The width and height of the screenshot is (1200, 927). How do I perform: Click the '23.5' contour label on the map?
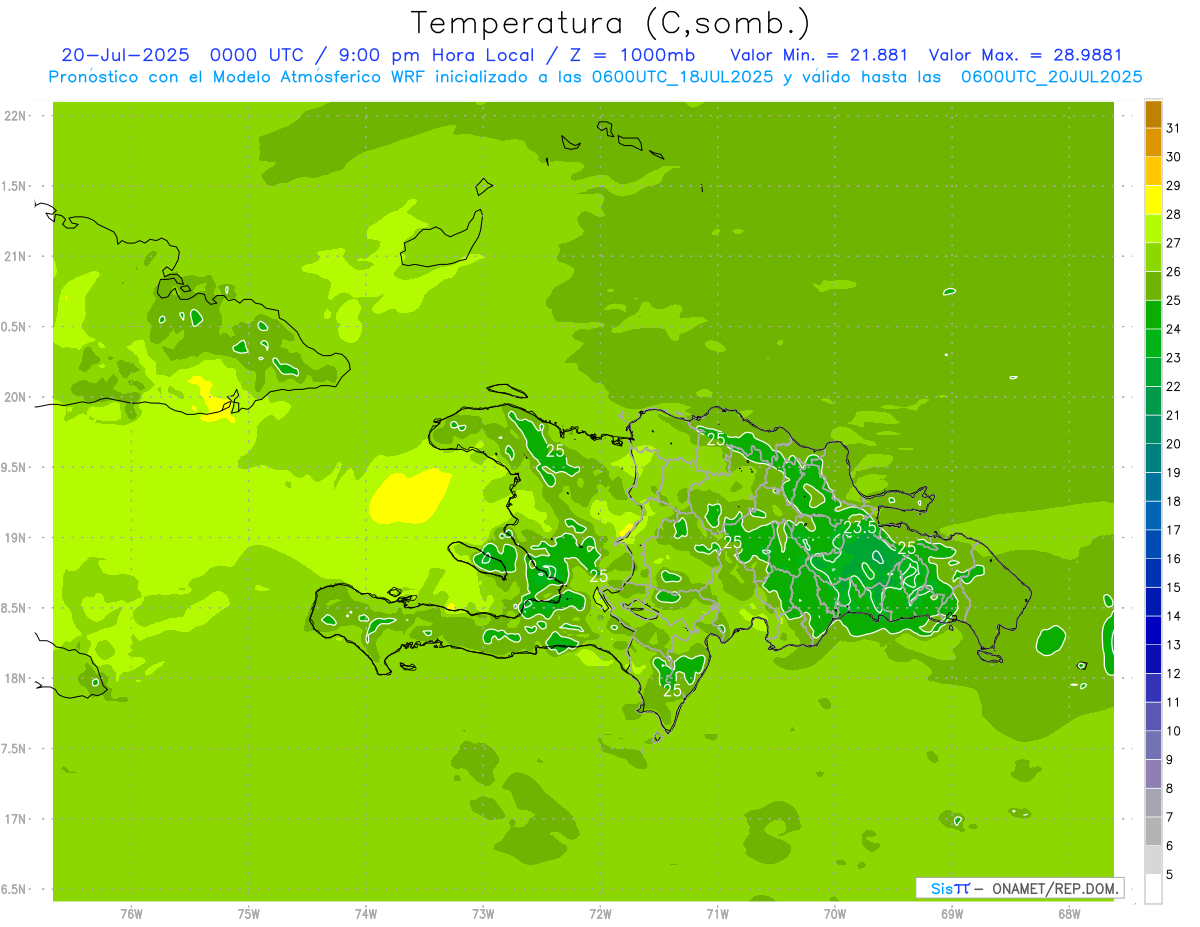[861, 527]
